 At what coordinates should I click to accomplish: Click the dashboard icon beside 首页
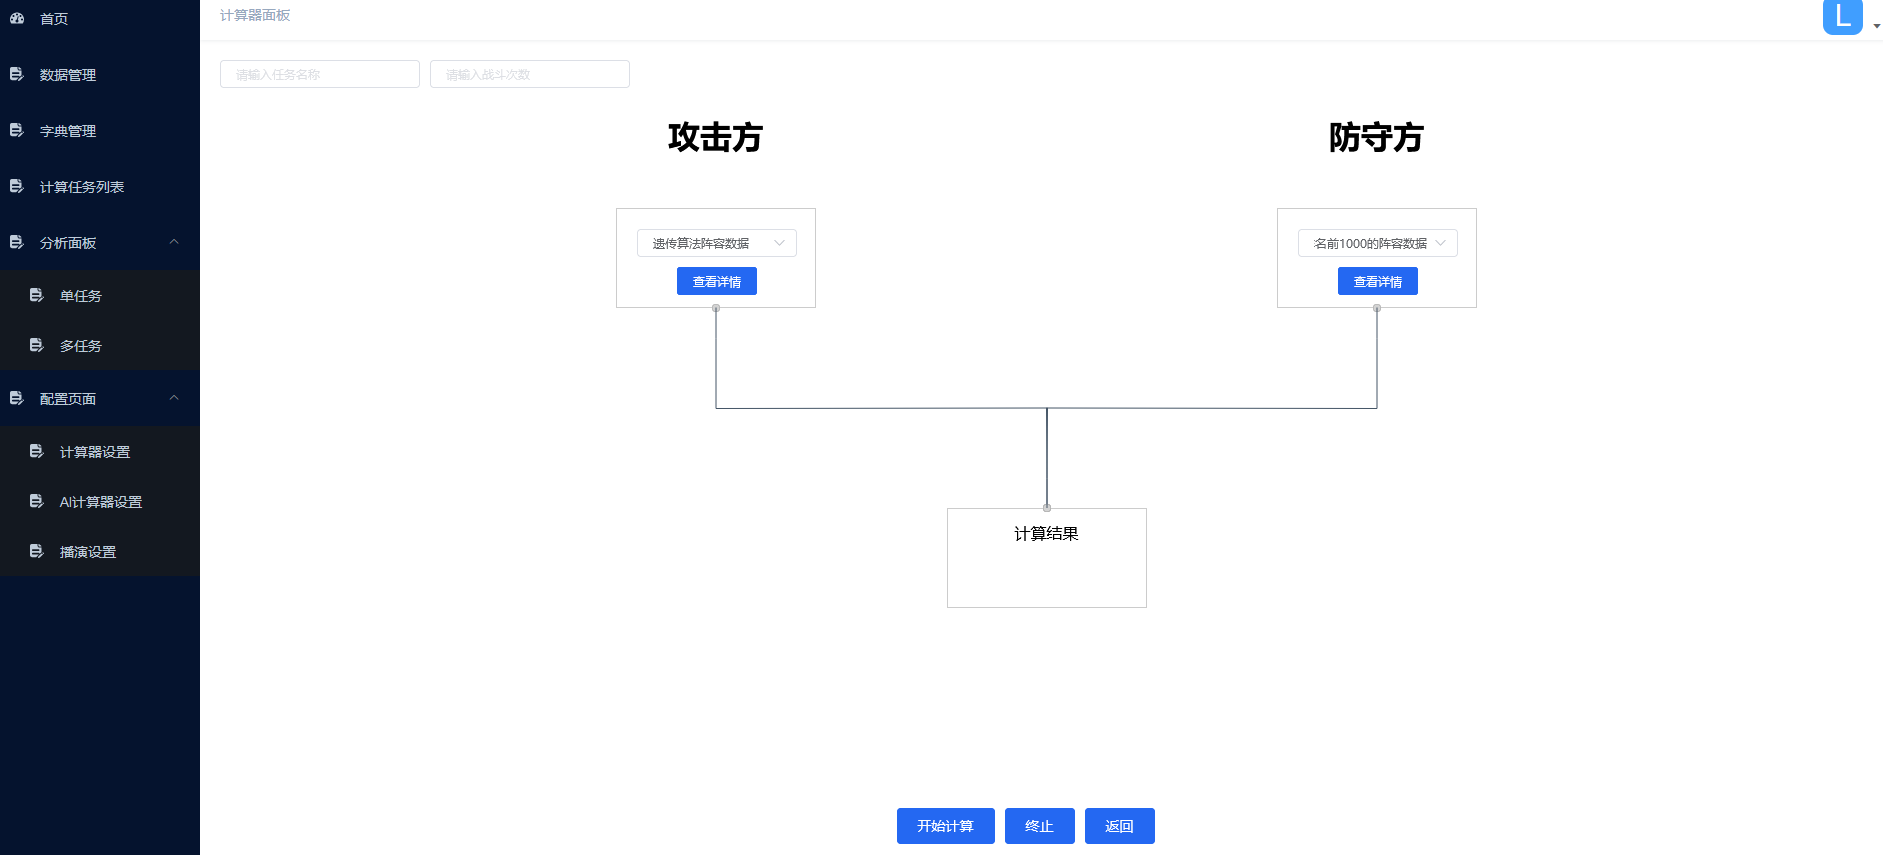tap(17, 18)
